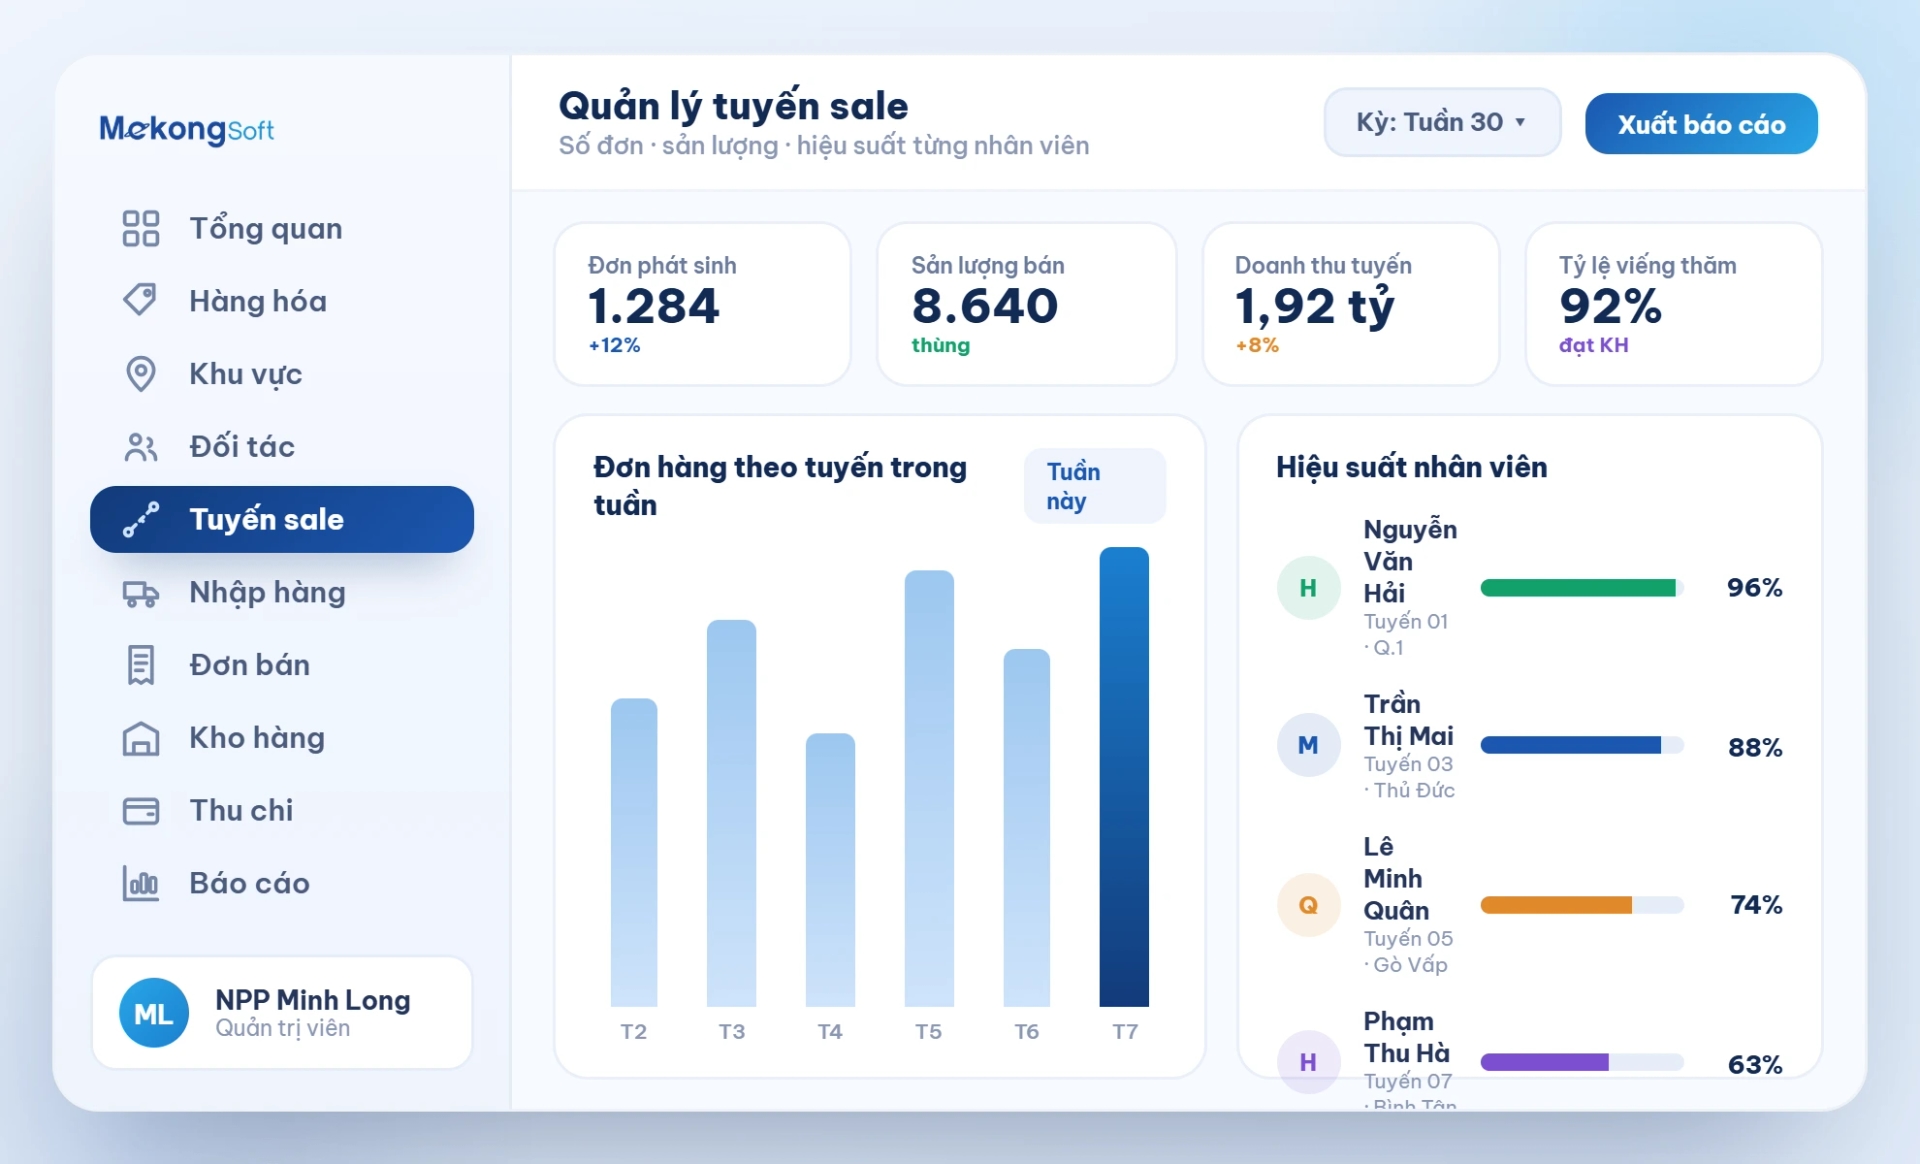Screen dimensions: 1920x1164
Task: Click the T7 axis label
Action: (1125, 1032)
